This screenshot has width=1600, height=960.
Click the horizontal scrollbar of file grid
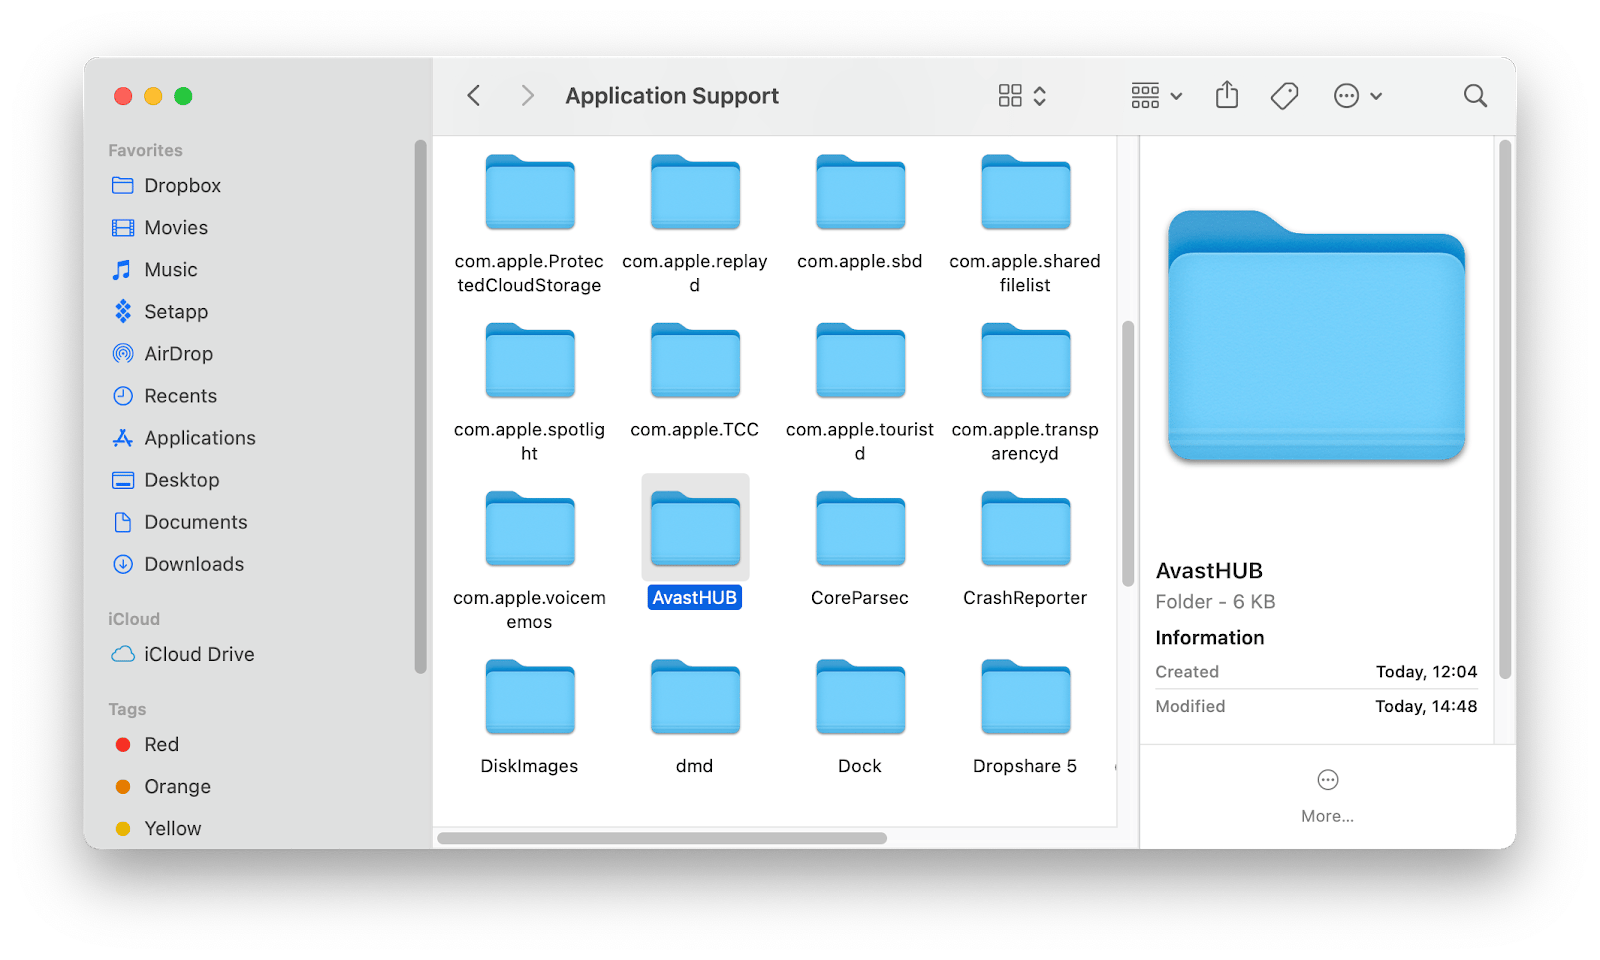pos(662,838)
